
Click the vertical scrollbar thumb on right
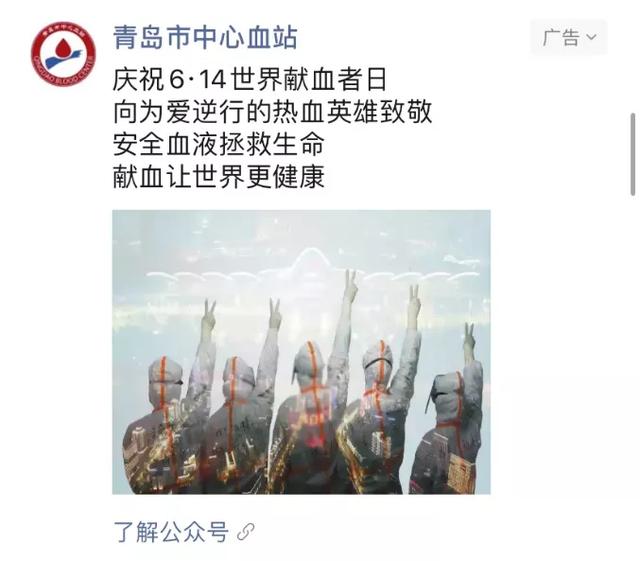[633, 155]
